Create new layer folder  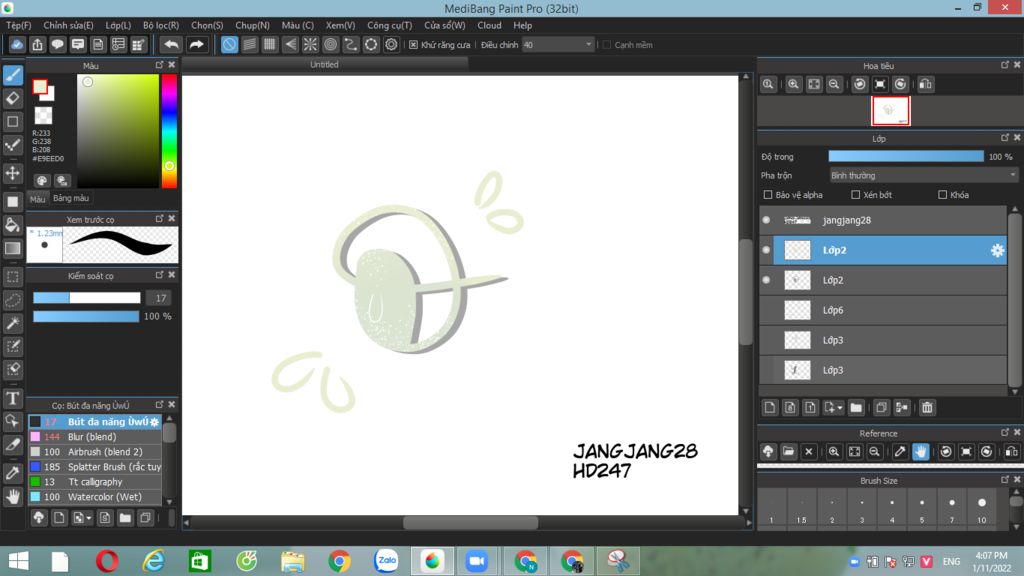(x=856, y=408)
